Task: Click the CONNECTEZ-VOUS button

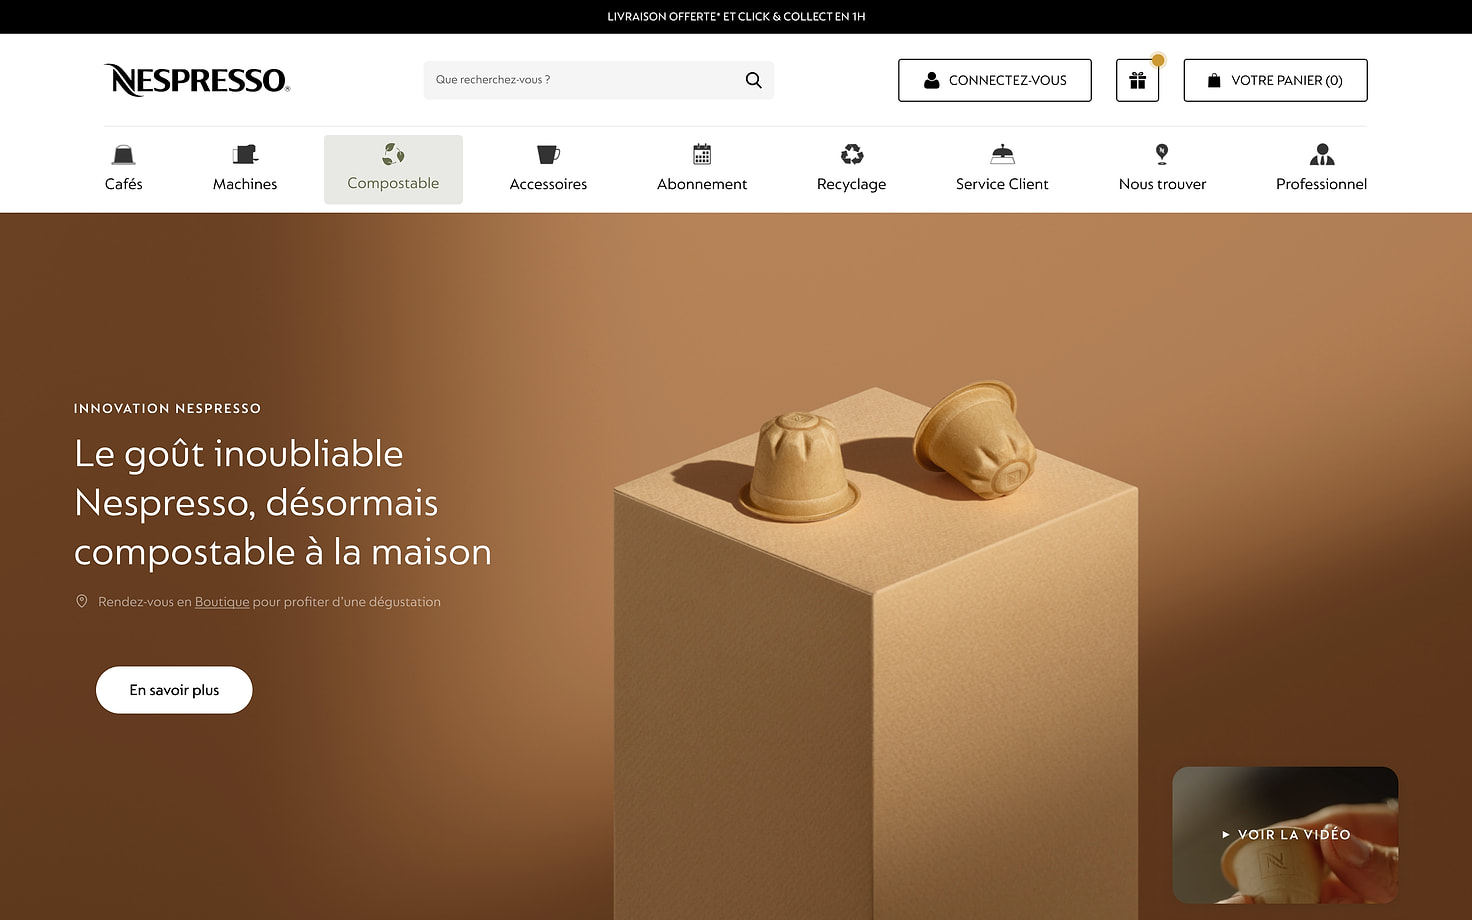Action: pyautogui.click(x=995, y=80)
